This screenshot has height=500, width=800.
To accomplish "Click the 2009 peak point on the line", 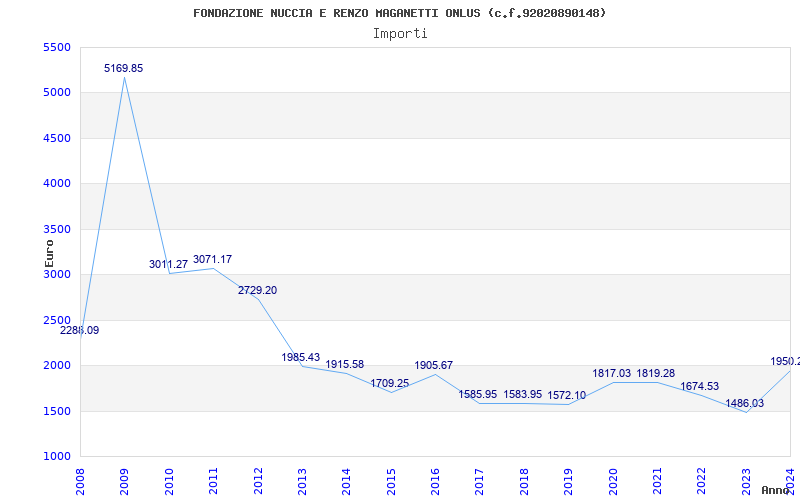I will (124, 78).
